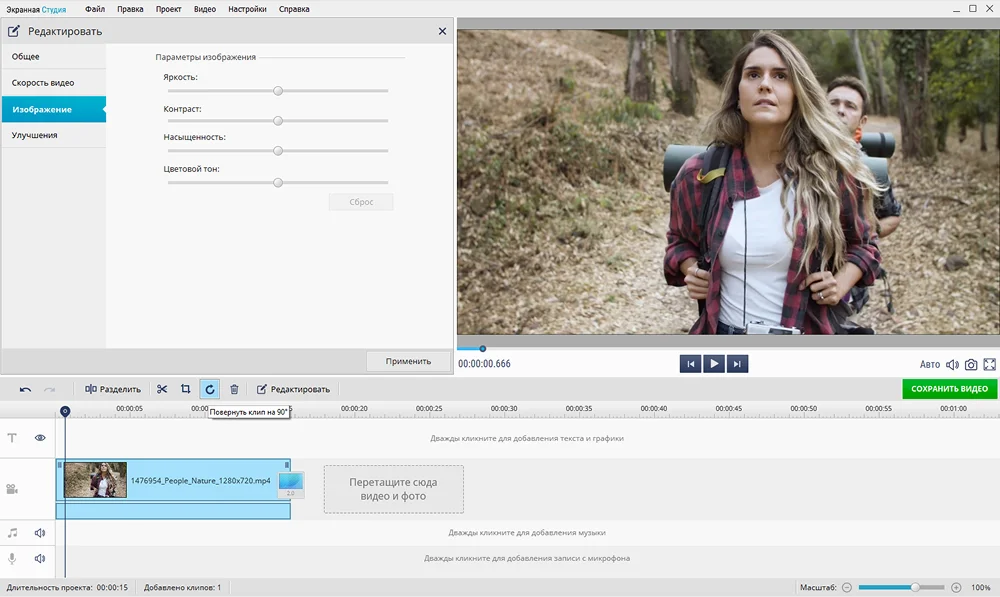Click the green Сохранить видео button
The width and height of the screenshot is (1000, 597).
tap(949, 389)
